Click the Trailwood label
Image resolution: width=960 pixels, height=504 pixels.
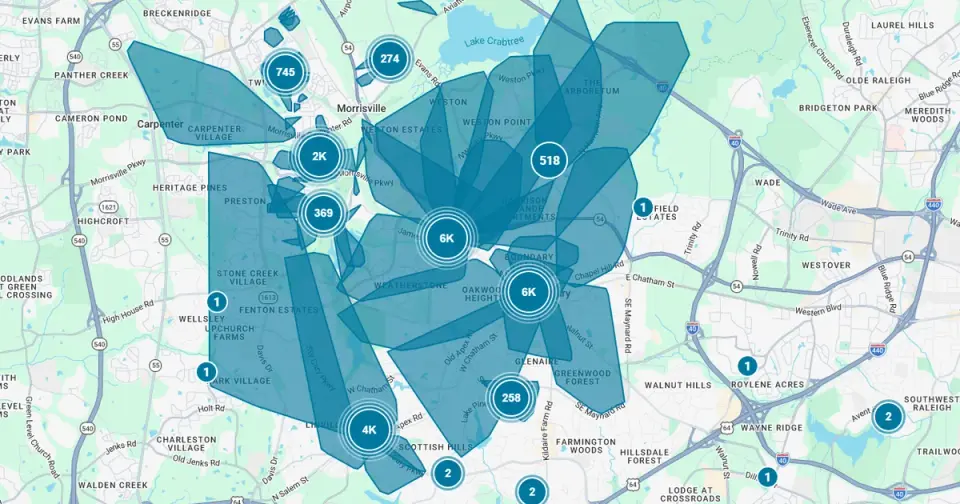pyautogui.click(x=938, y=451)
